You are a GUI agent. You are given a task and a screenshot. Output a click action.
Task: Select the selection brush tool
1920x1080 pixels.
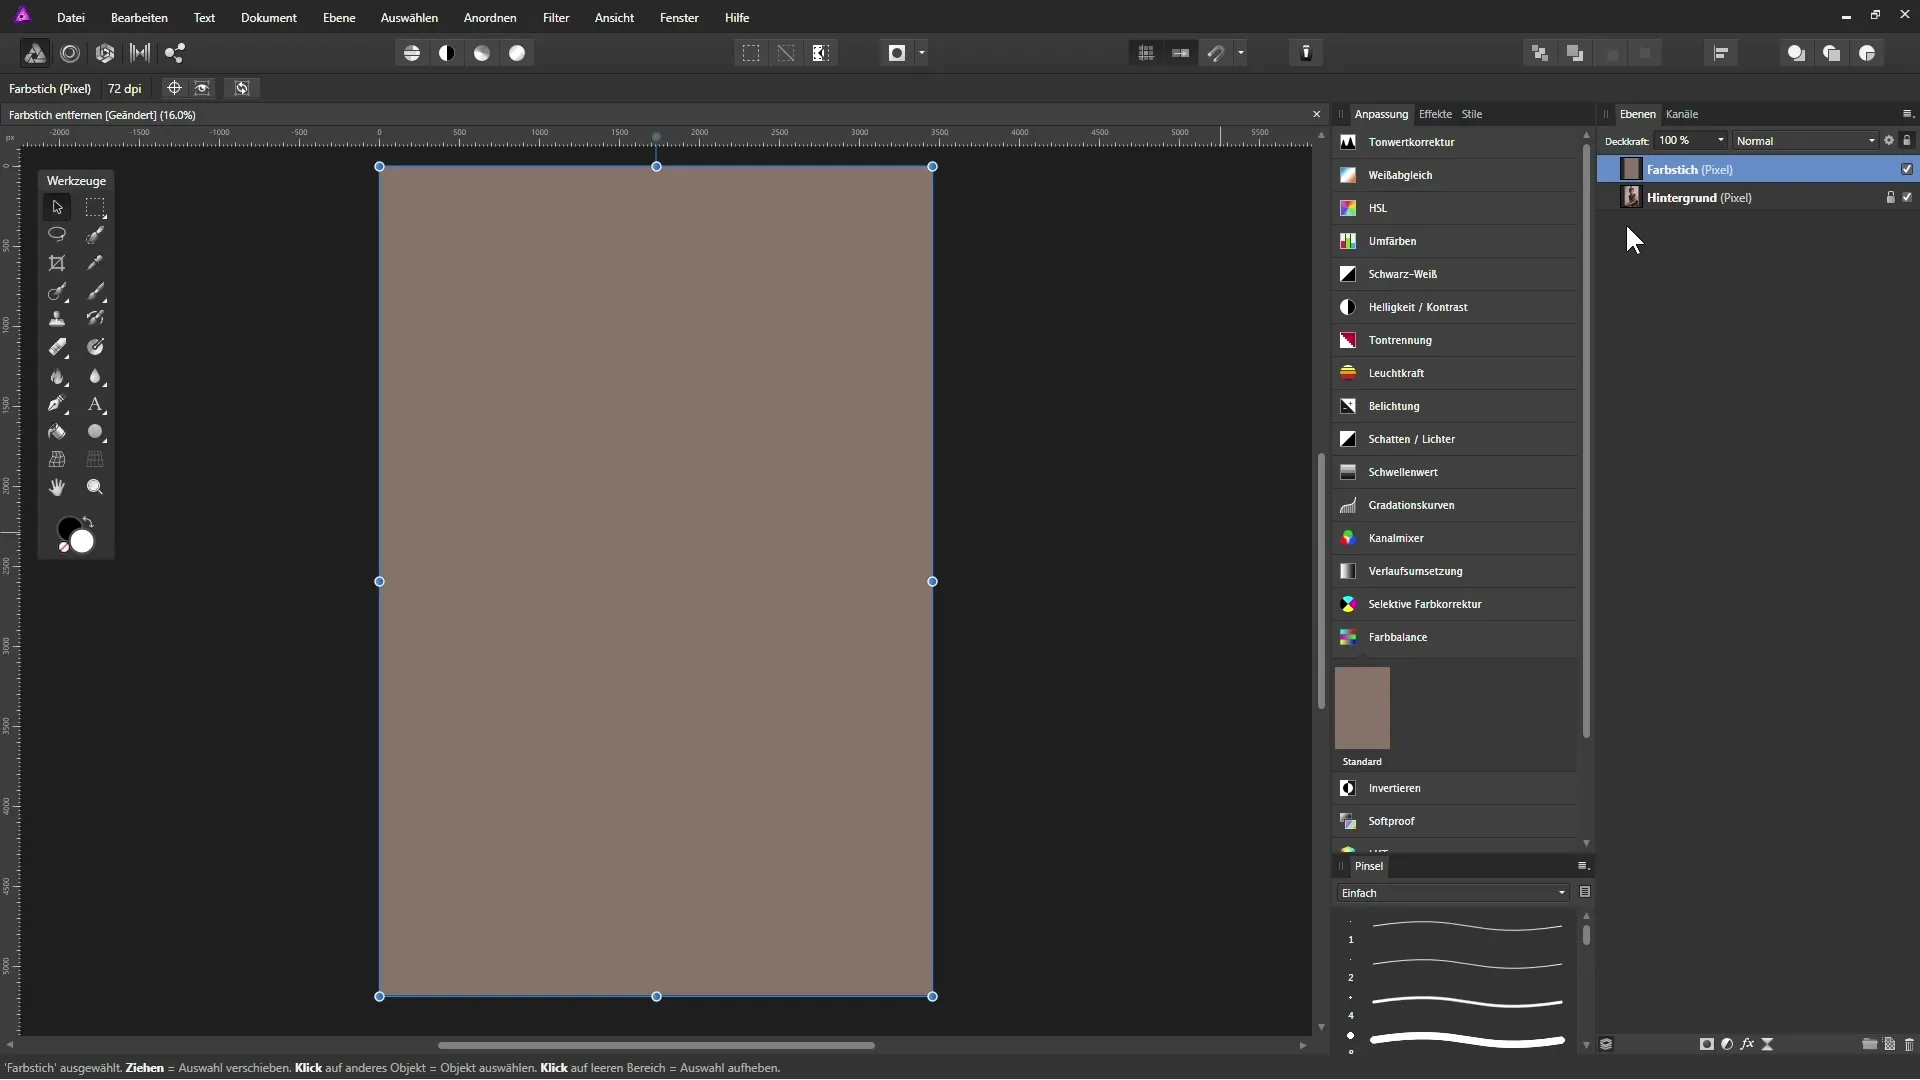pyautogui.click(x=95, y=235)
